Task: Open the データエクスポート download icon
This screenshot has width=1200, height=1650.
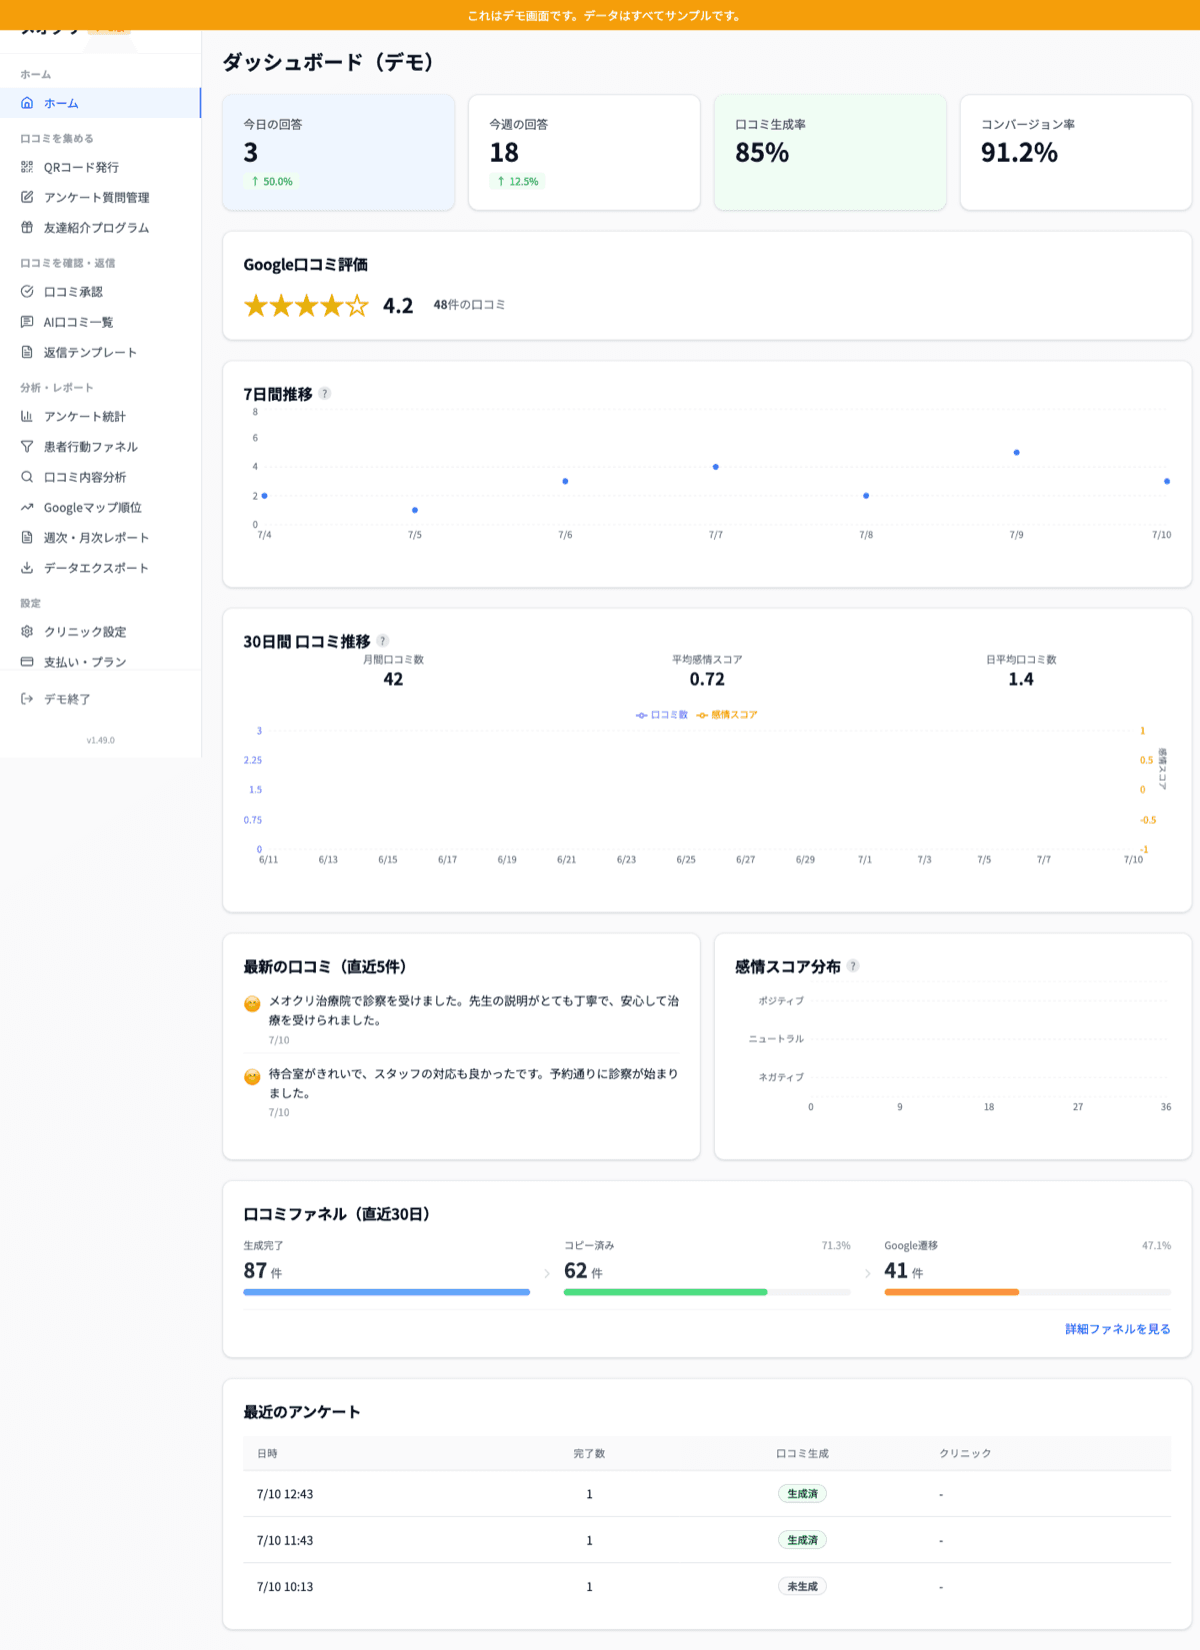Action: 27,567
